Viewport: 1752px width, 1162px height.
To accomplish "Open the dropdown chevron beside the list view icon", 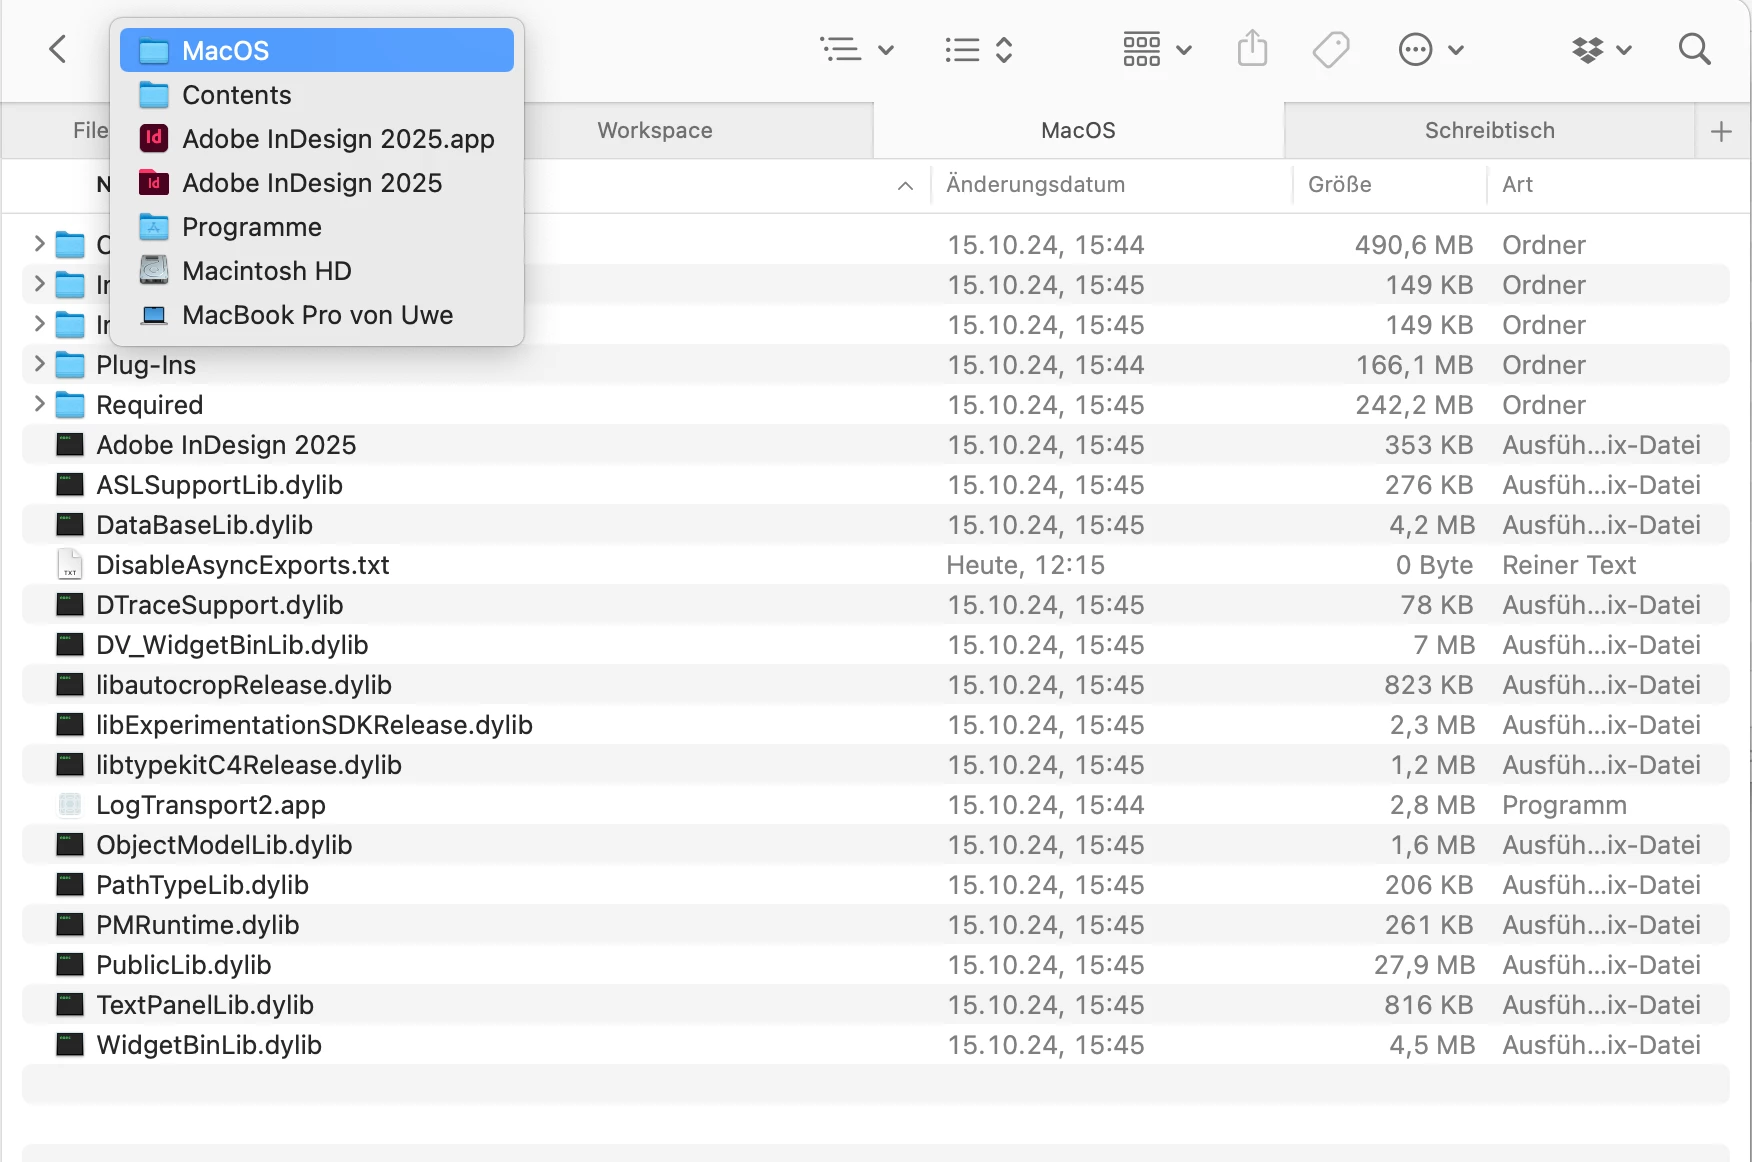I will (886, 50).
